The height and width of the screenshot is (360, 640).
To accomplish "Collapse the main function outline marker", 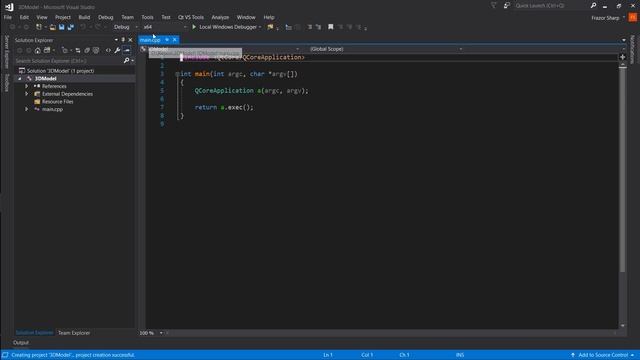I will click(x=177, y=74).
